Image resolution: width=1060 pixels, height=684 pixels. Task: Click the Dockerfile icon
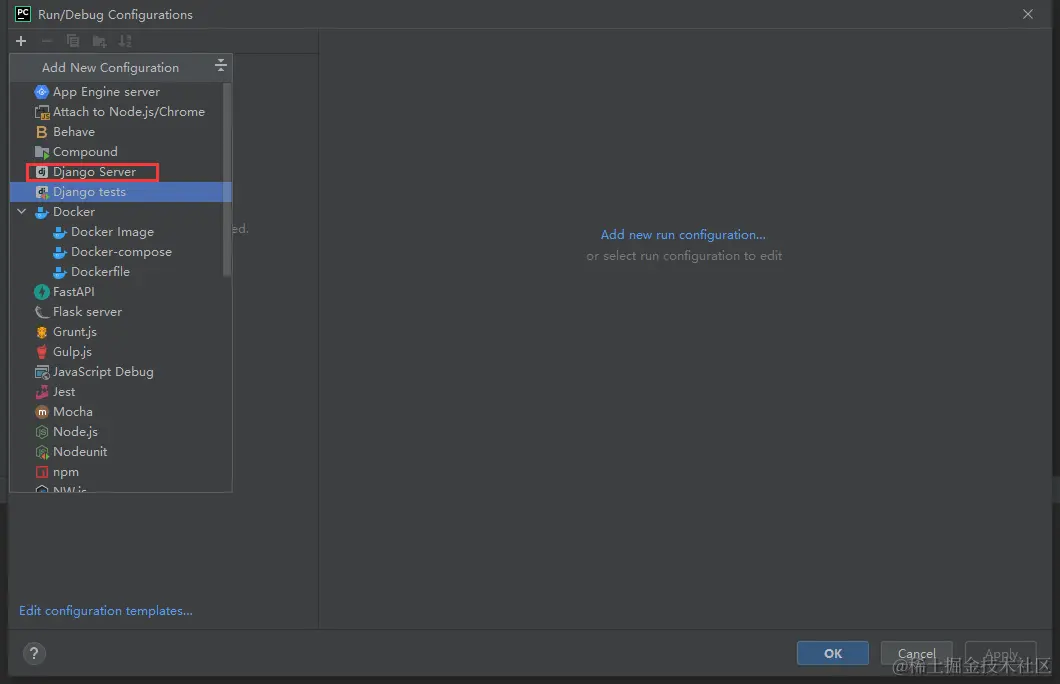click(59, 272)
